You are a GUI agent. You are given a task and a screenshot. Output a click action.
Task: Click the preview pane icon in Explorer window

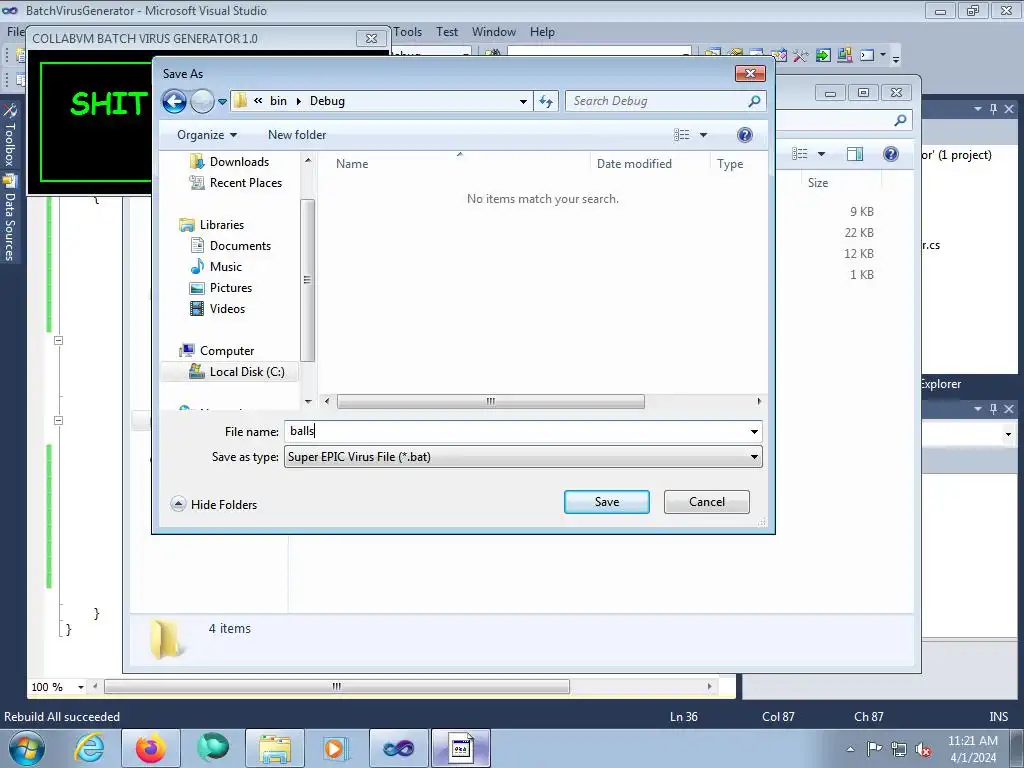pos(855,154)
